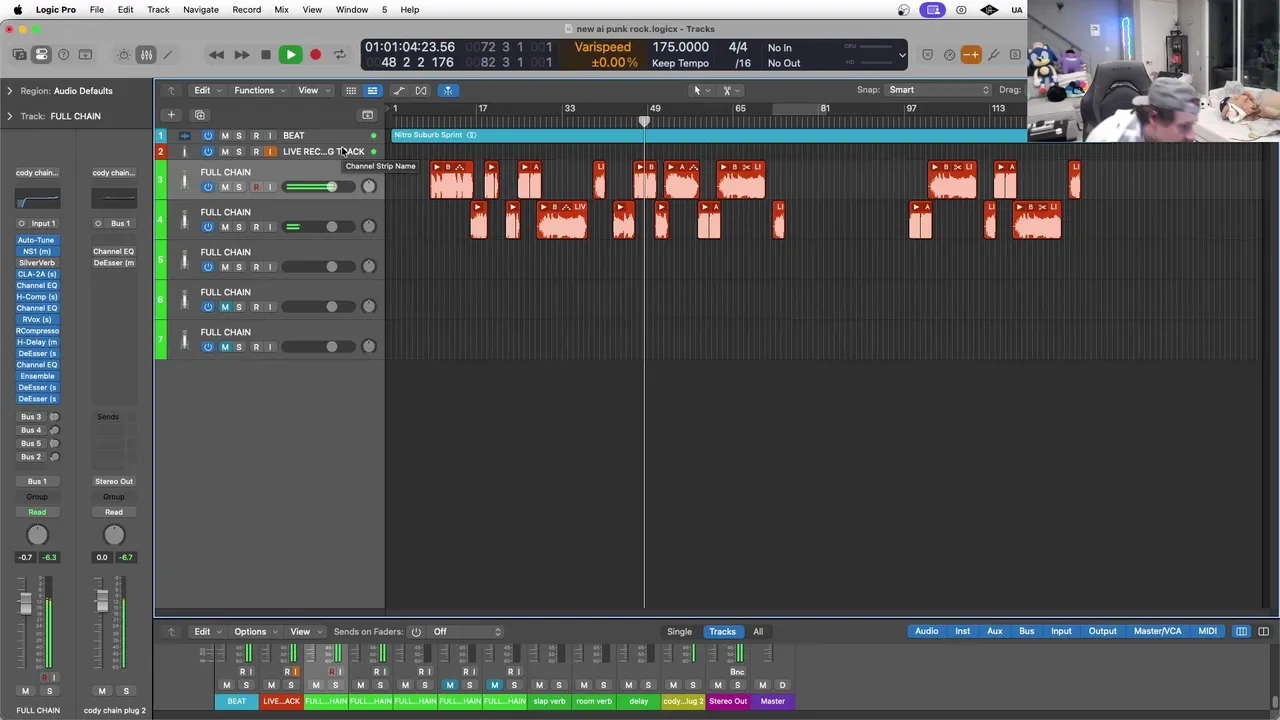Click pan knob on track 4 FULL CHAIN

369,227
